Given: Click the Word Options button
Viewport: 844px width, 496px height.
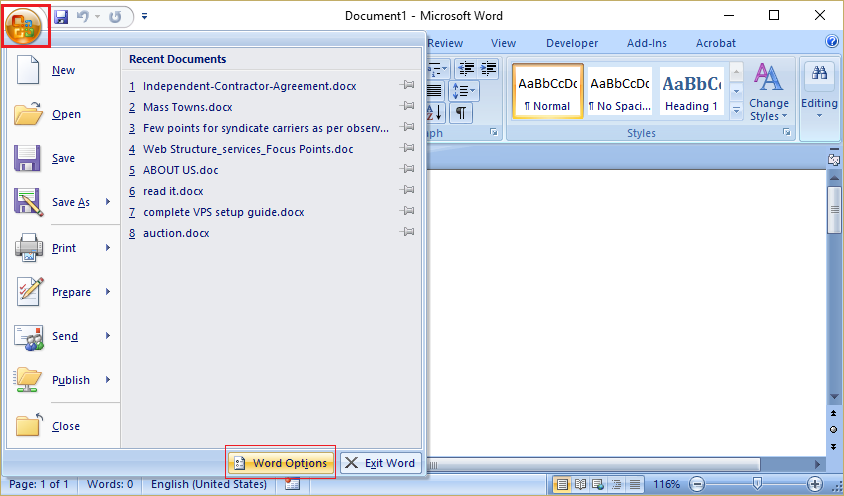Looking at the screenshot, I should [280, 463].
